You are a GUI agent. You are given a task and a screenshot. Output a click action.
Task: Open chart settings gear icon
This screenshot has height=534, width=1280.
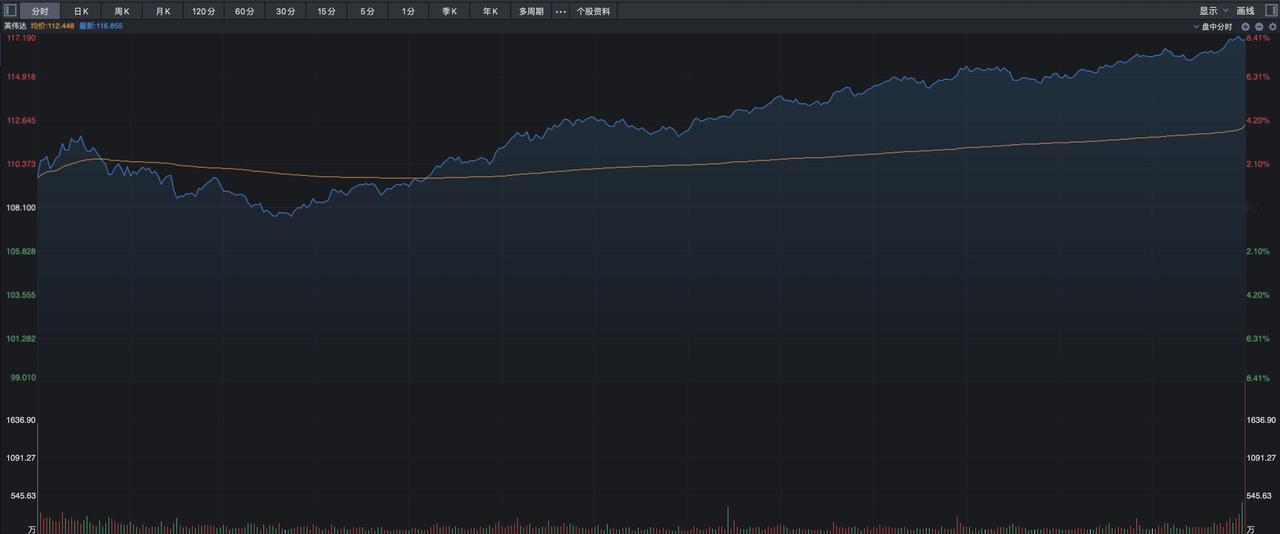click(x=1272, y=27)
